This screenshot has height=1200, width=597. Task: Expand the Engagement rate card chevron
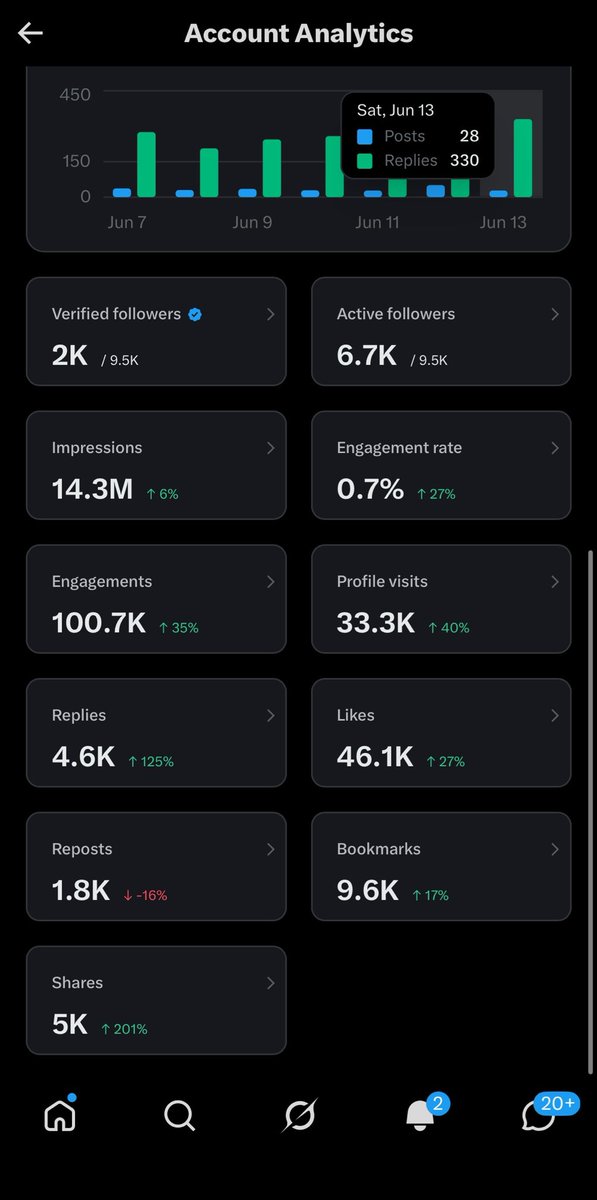[x=555, y=448]
